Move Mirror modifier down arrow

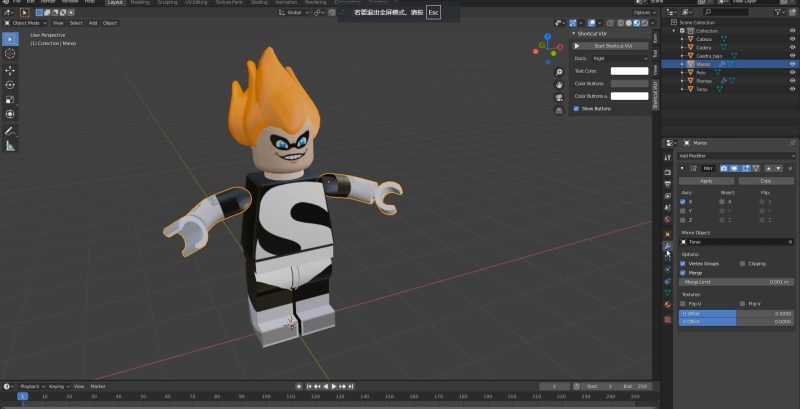click(778, 168)
